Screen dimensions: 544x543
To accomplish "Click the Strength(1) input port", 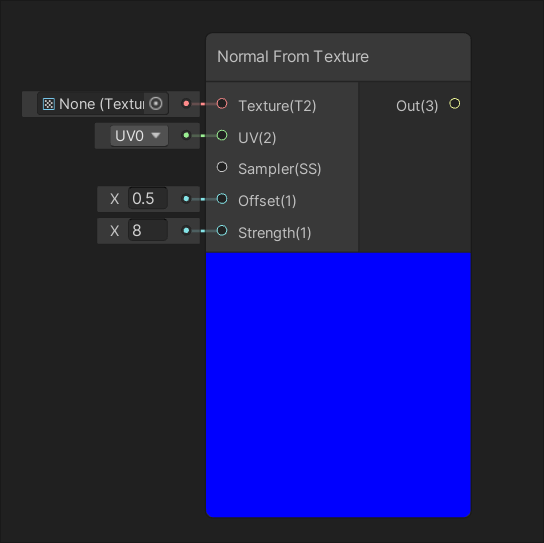I will 222,230.
